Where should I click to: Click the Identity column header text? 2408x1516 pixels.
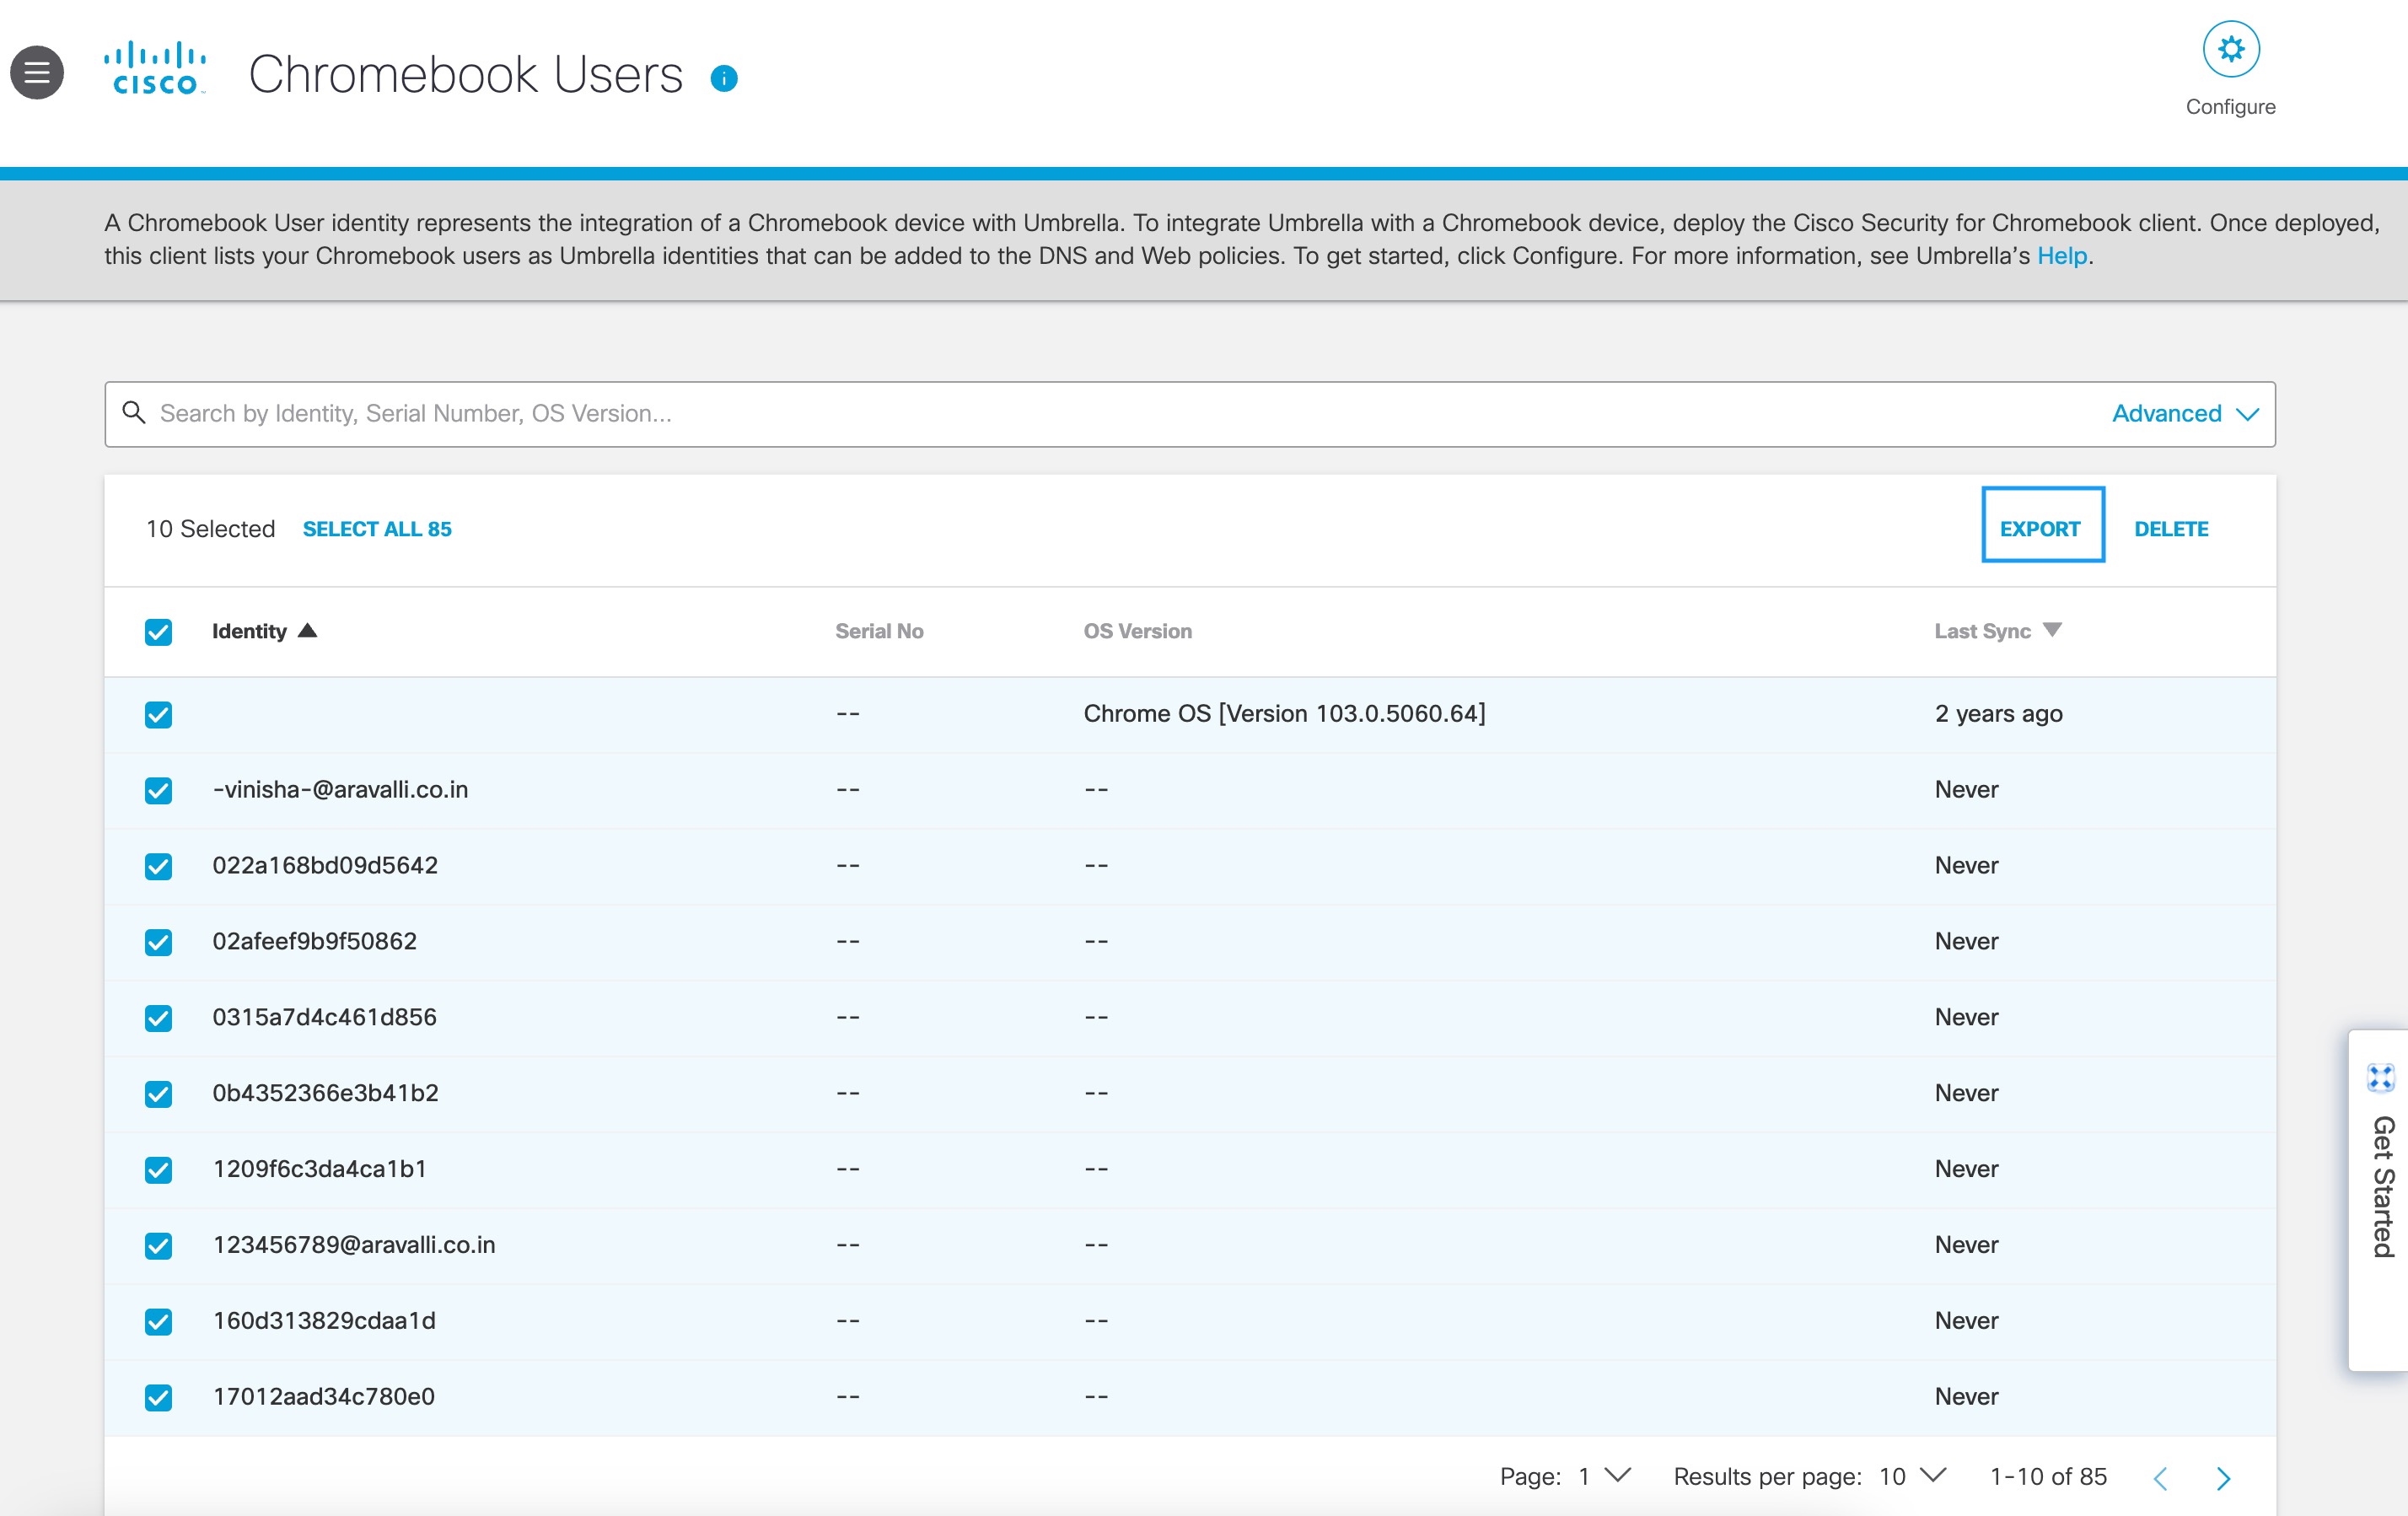coord(249,631)
